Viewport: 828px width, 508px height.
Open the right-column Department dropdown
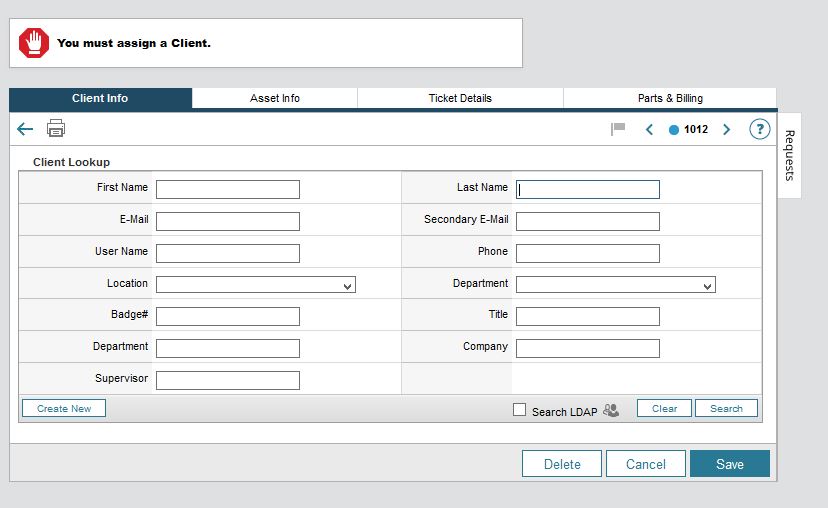pyautogui.click(x=616, y=285)
